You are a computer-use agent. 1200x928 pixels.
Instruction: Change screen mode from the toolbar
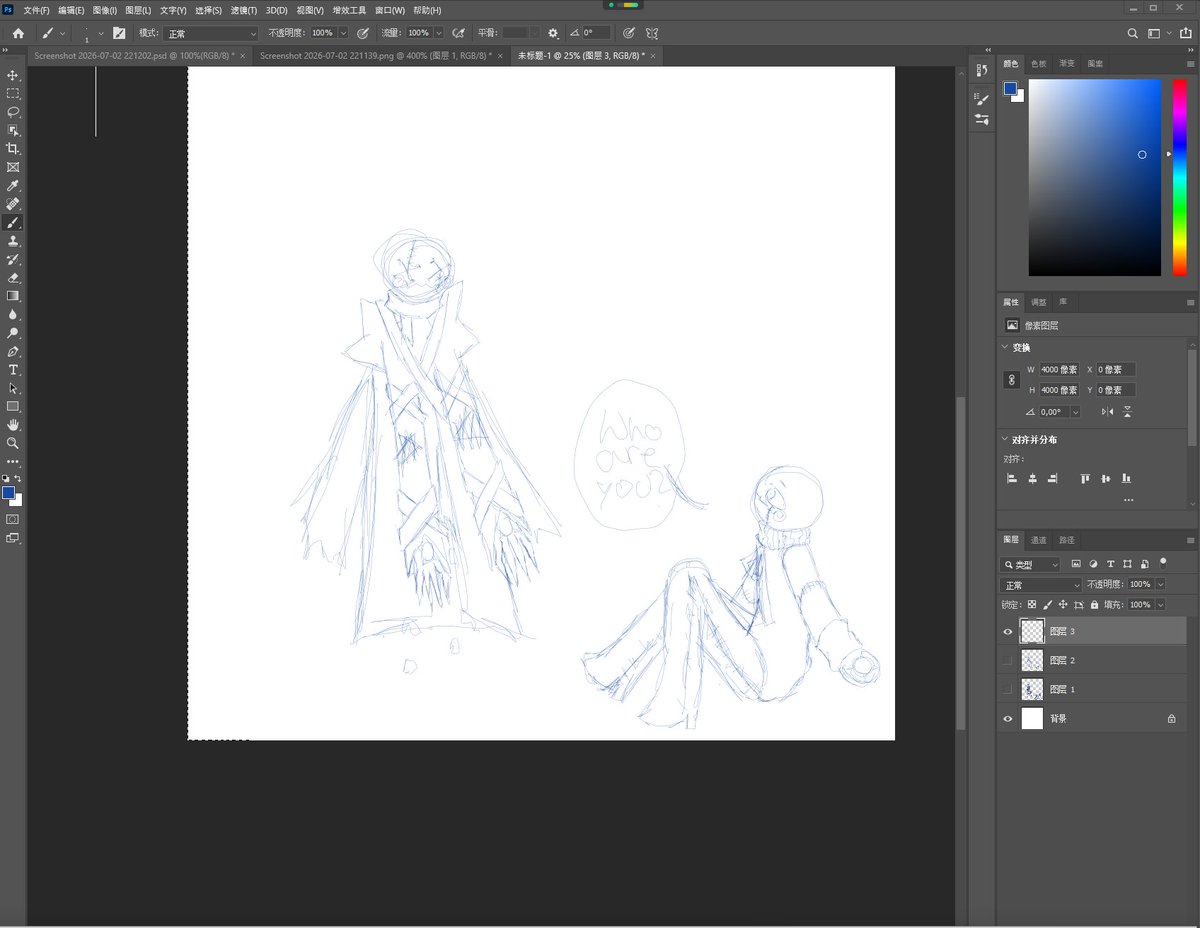[13, 538]
